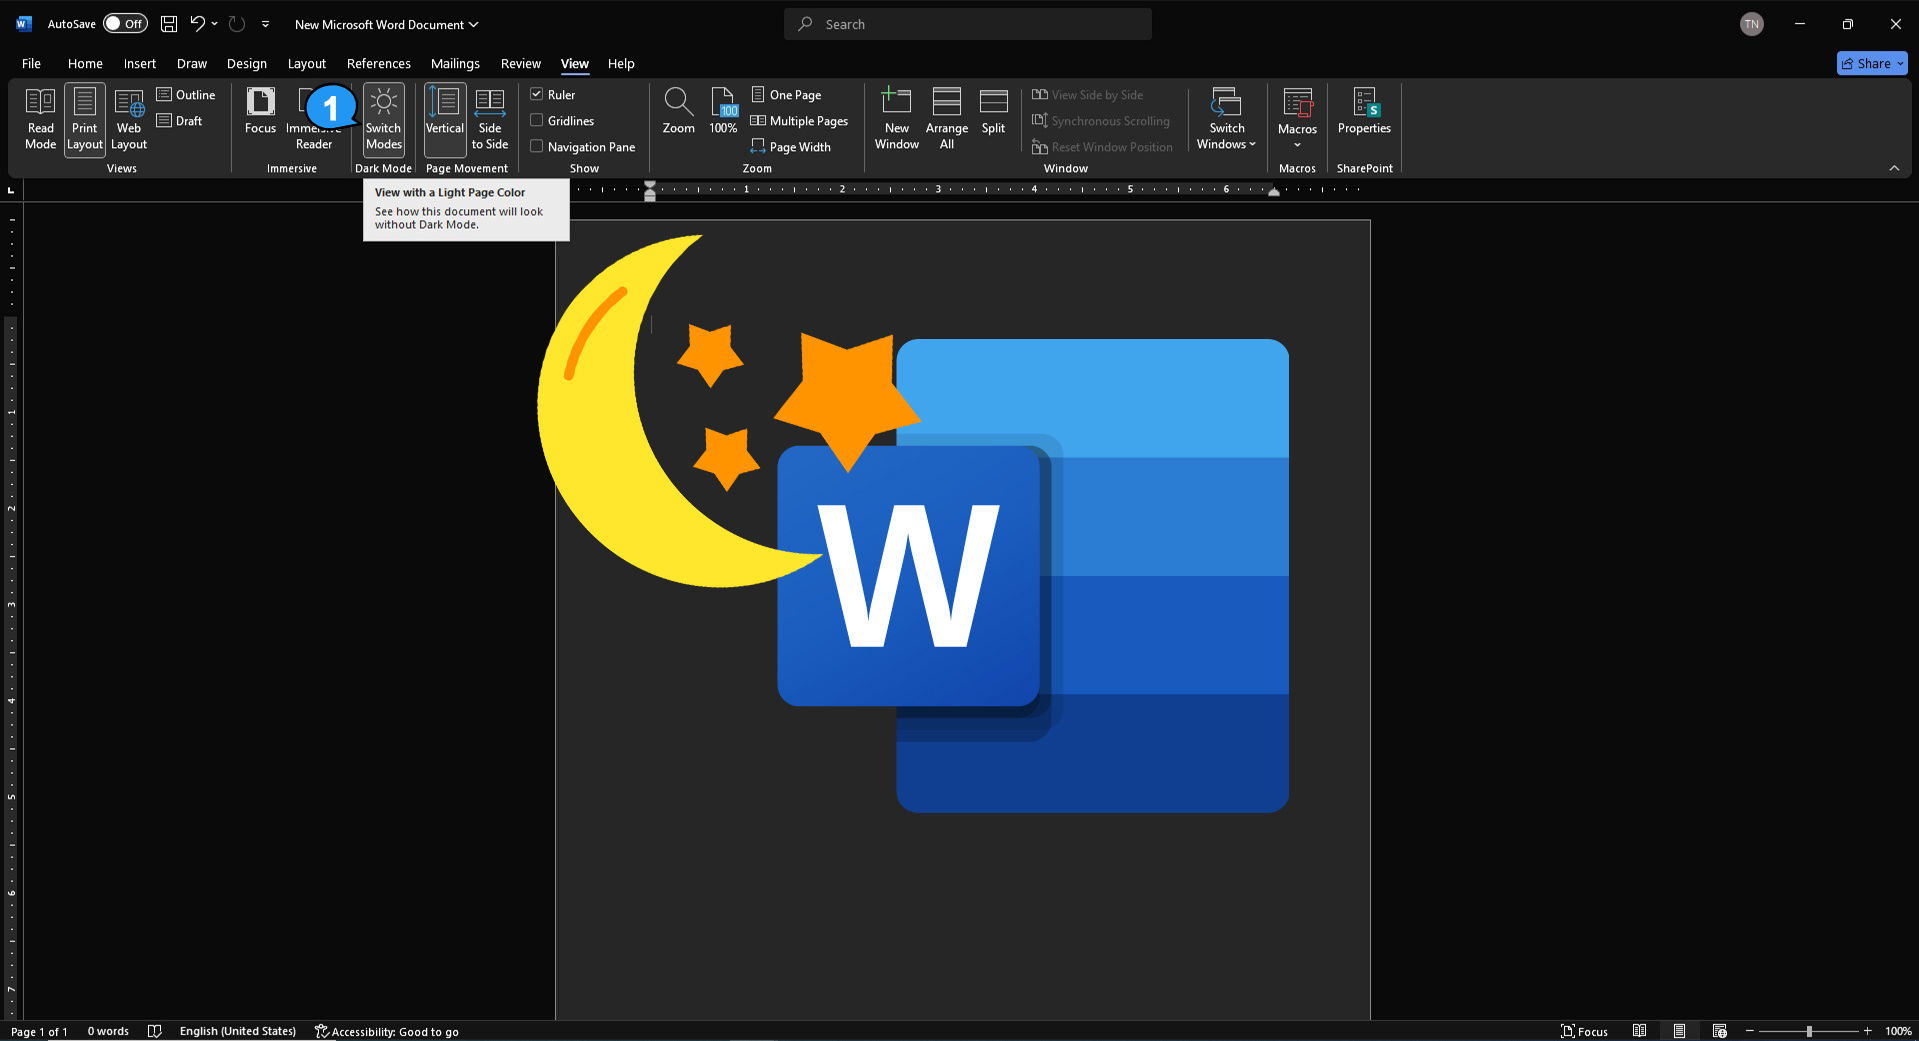This screenshot has height=1041, width=1919.
Task: Set zoom to 100%
Action: [x=723, y=111]
